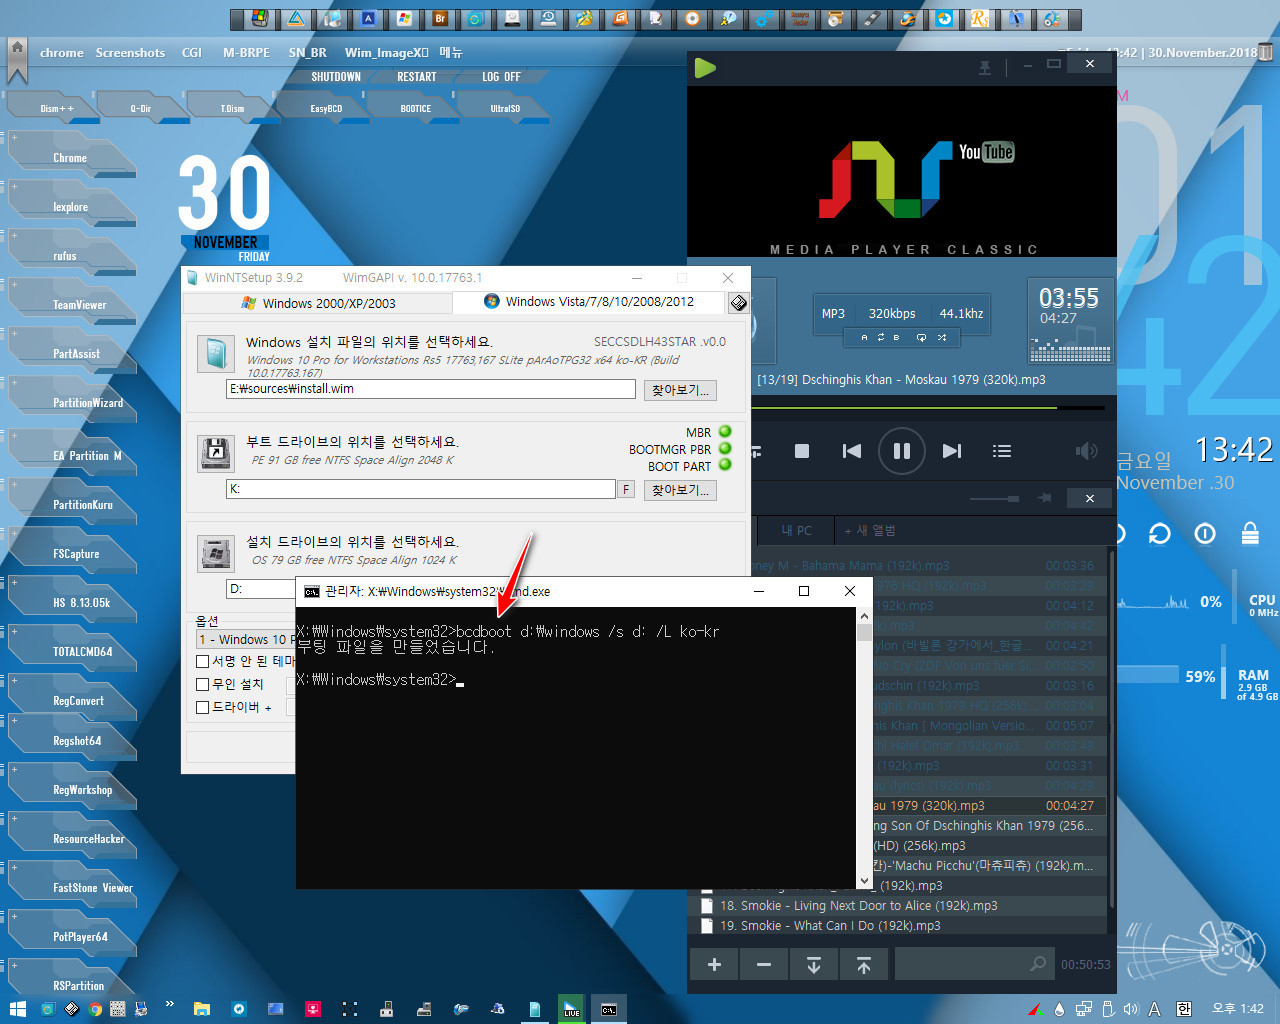Screen dimensions: 1280x1024
Task: Open the Chrome sidebar shortcut
Action: point(70,158)
